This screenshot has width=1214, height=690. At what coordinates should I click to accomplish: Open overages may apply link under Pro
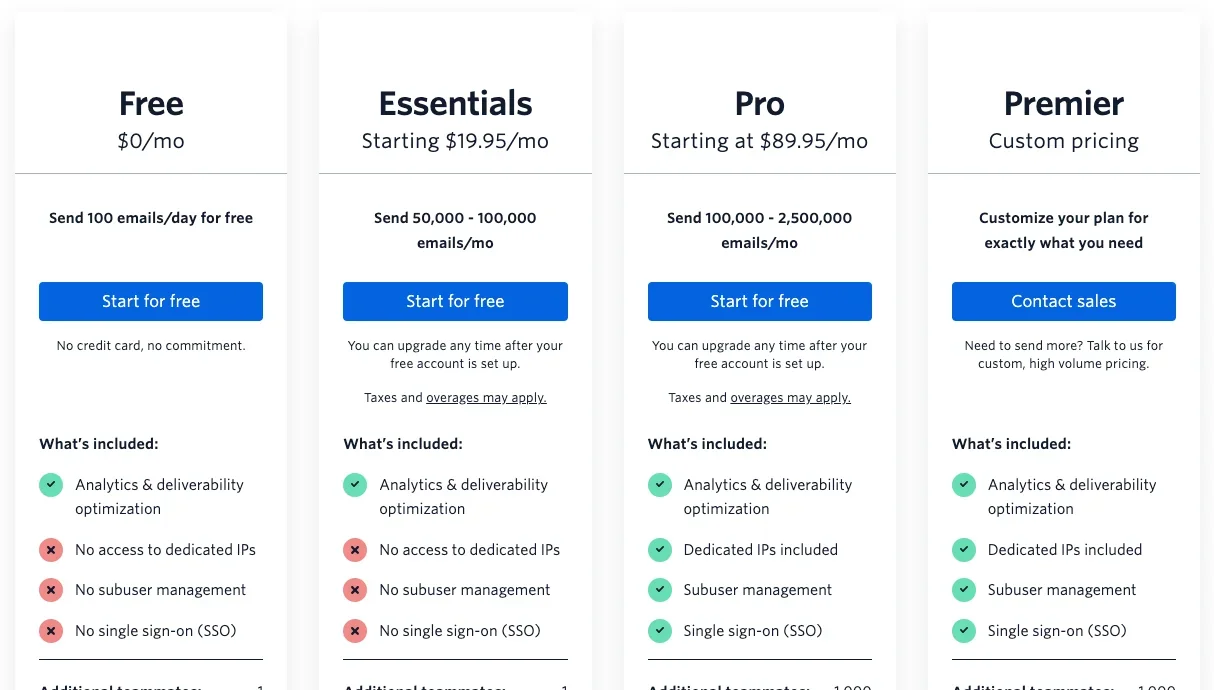coord(790,398)
